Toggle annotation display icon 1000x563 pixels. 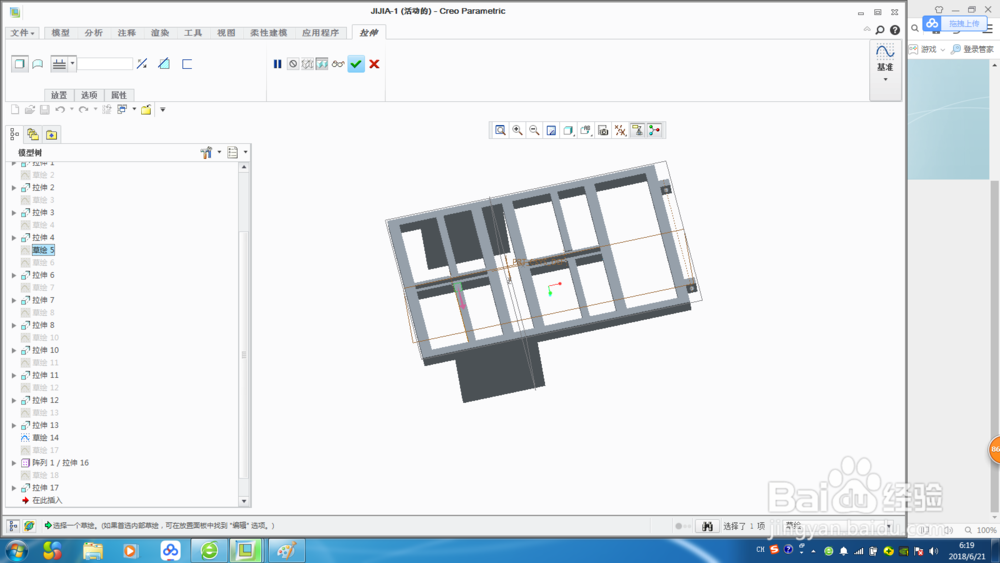pyautogui.click(x=637, y=130)
